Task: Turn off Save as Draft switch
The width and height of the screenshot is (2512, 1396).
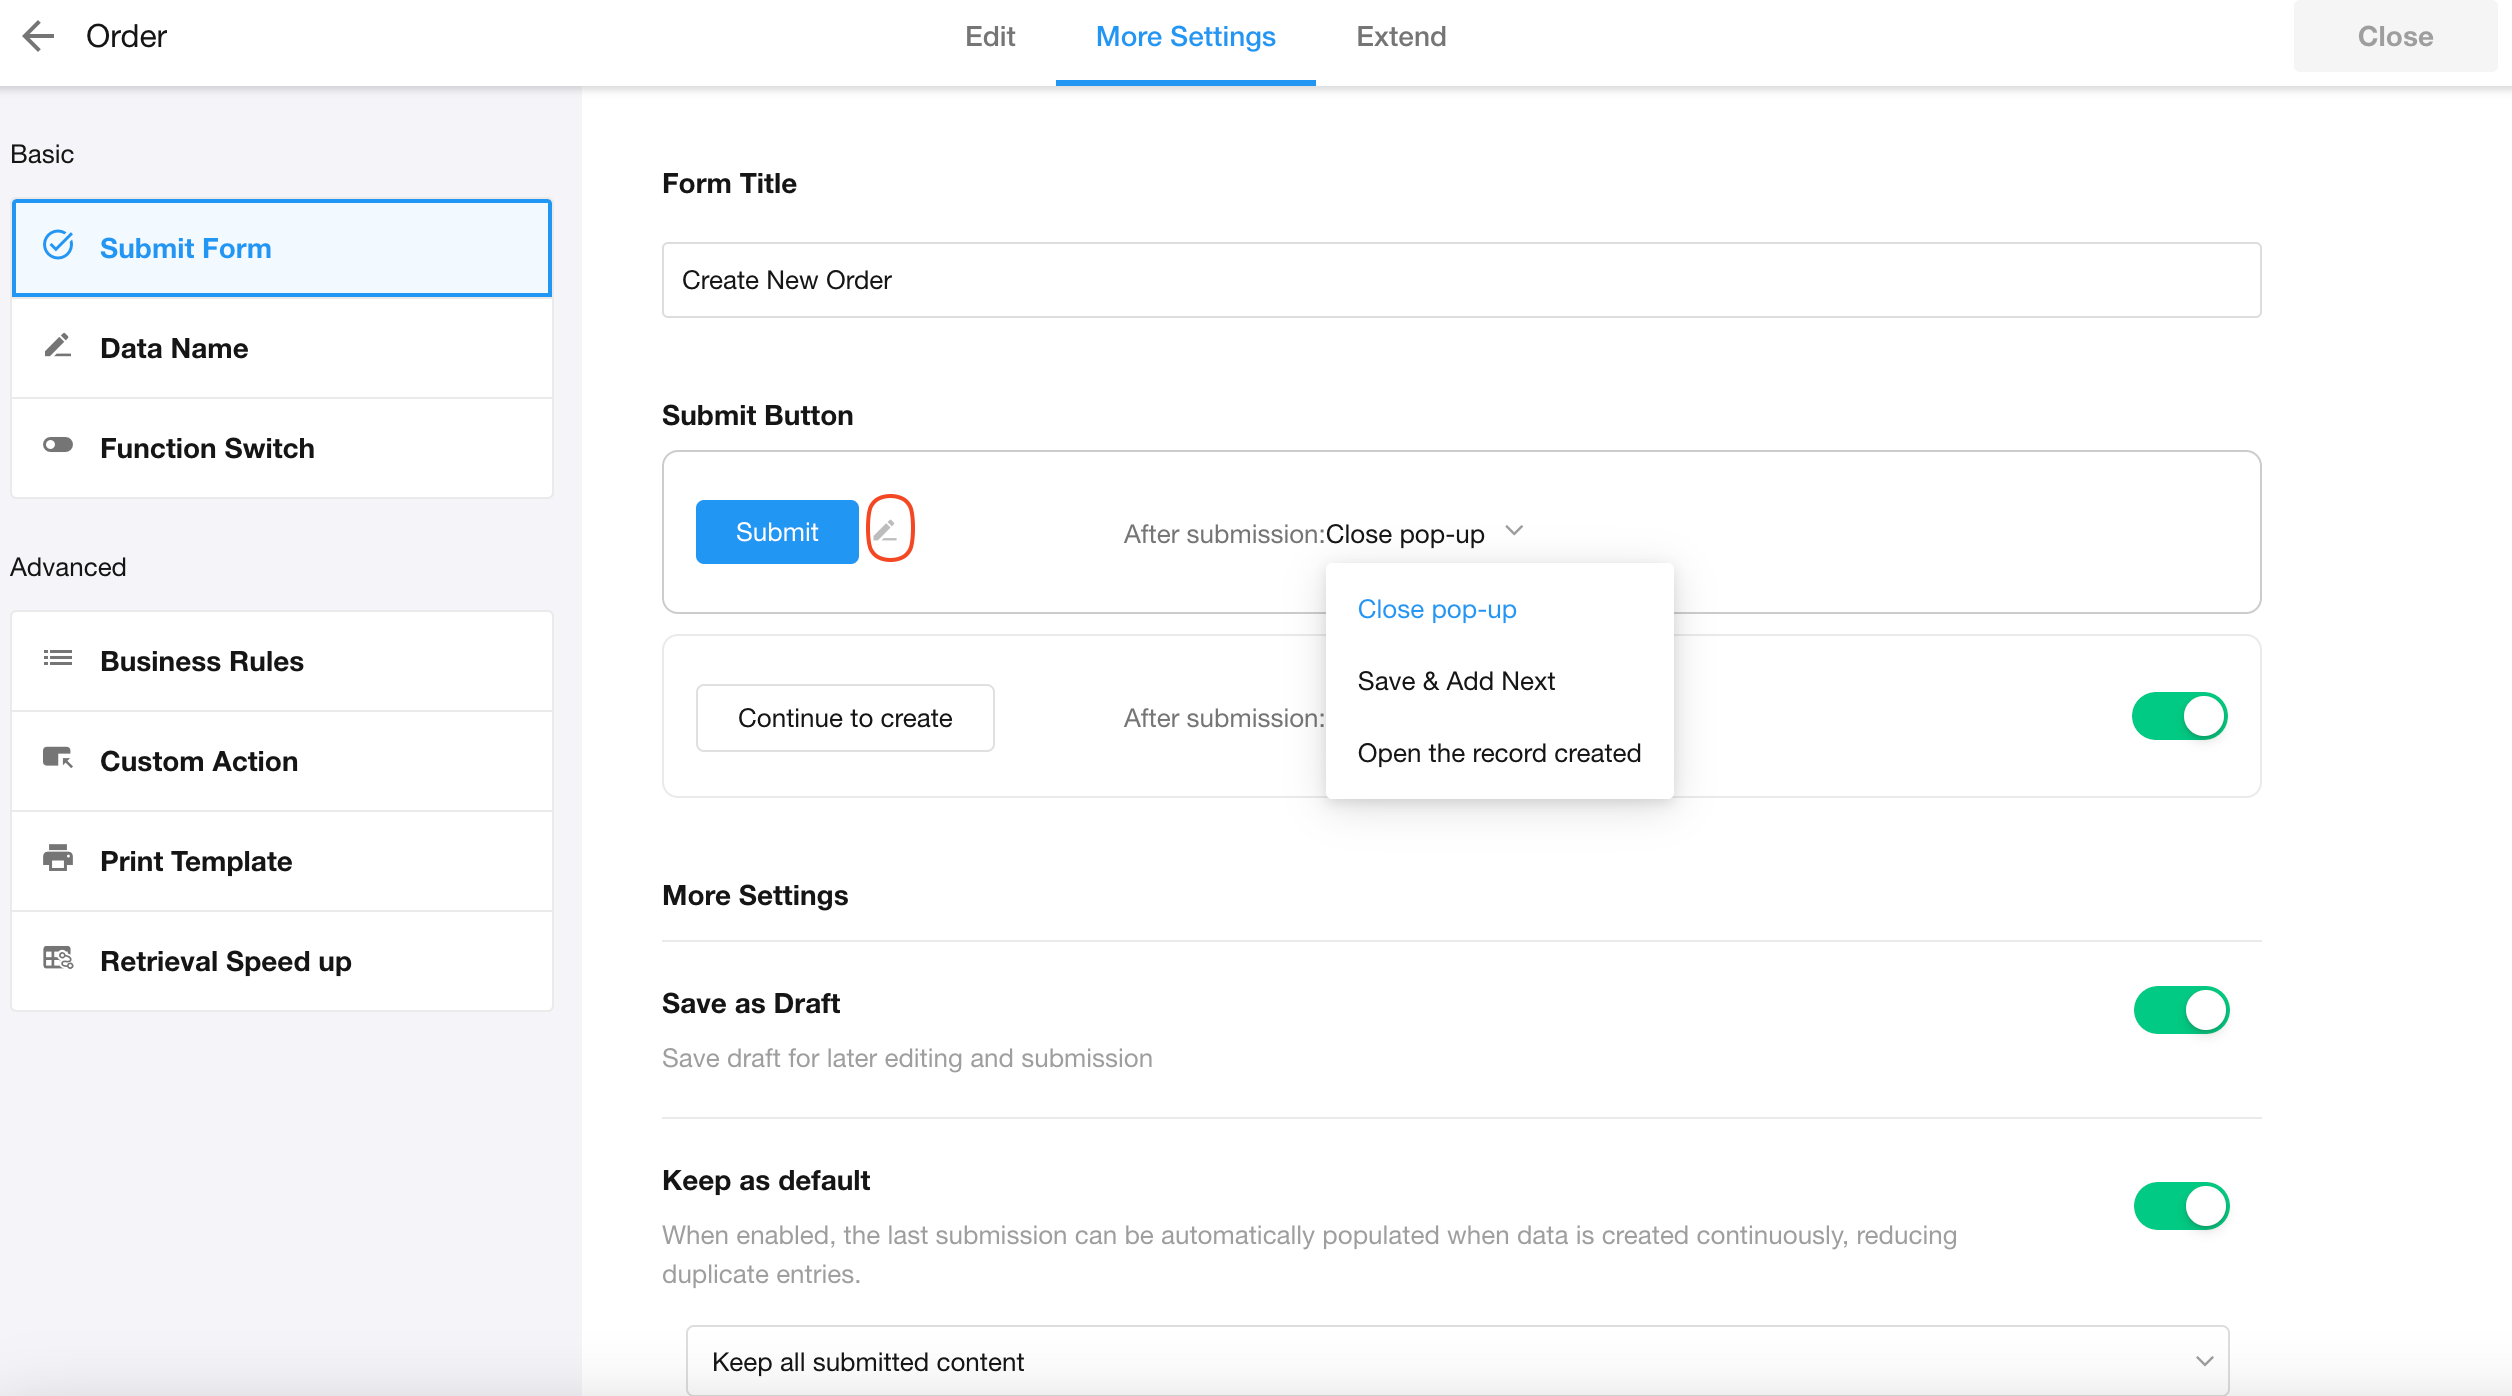Action: [x=2181, y=1011]
